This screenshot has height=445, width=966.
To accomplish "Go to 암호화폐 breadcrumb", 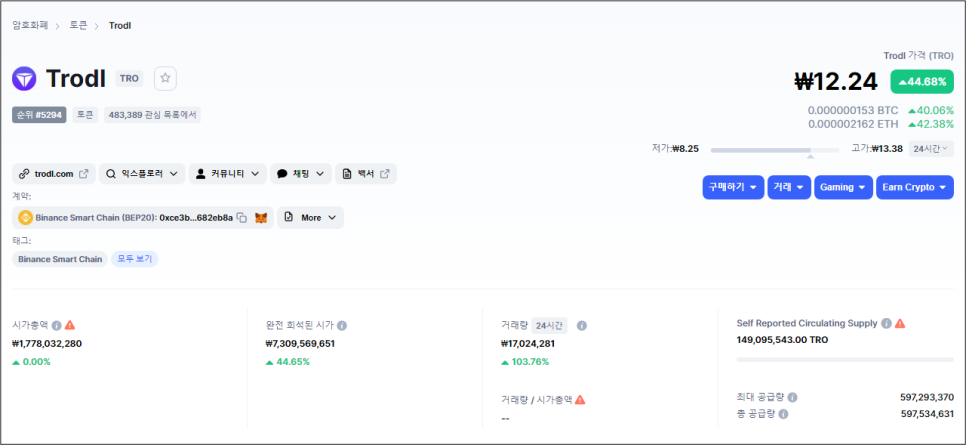I will point(30,25).
